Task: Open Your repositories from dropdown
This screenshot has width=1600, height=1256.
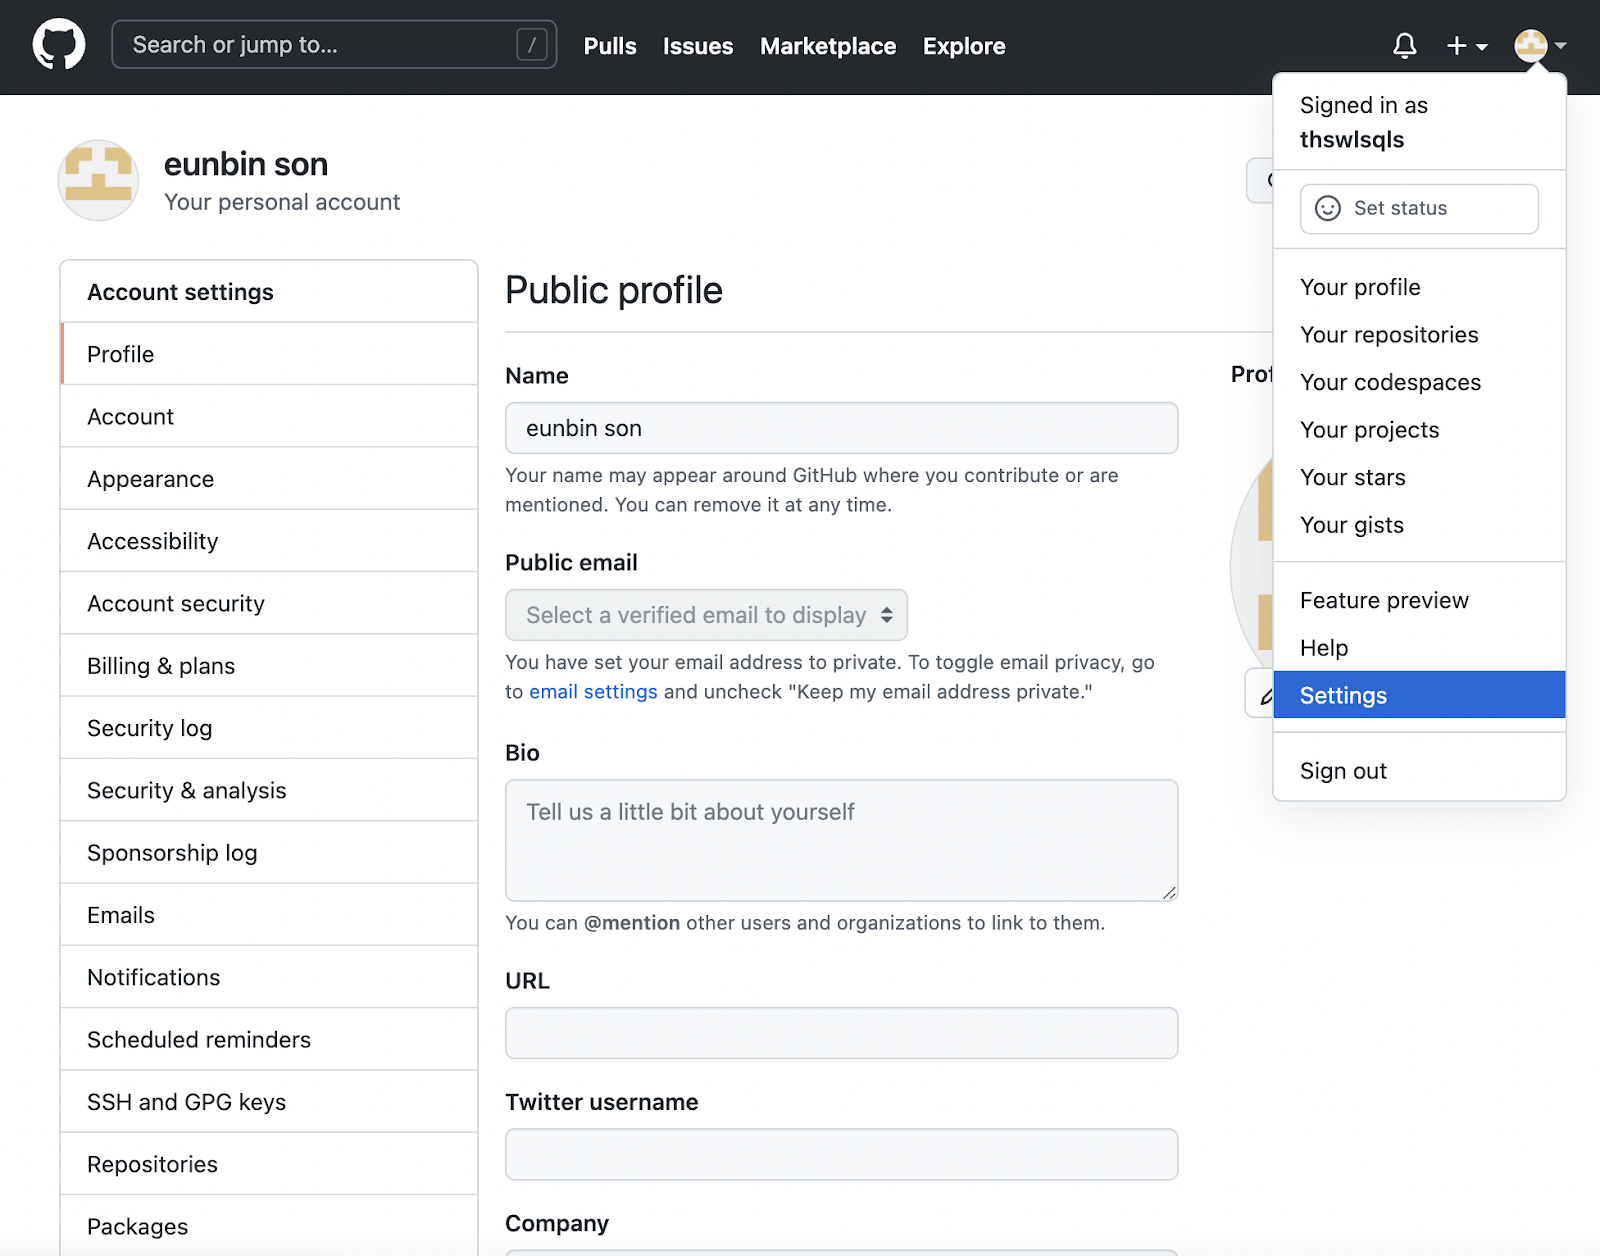Action: tap(1419, 335)
